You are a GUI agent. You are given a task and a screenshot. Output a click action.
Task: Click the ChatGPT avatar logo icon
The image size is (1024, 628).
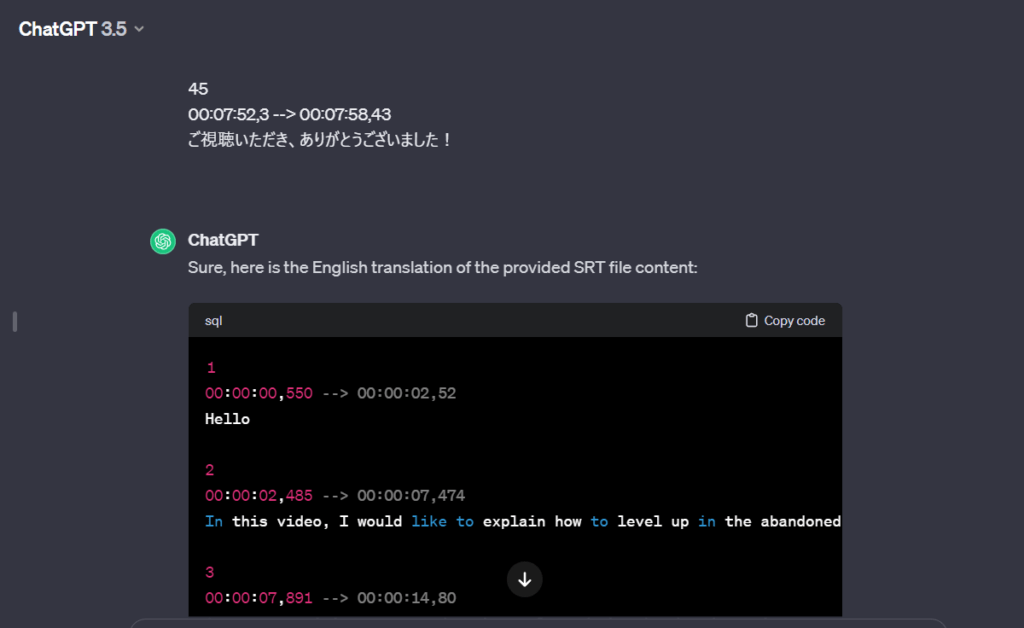point(163,241)
